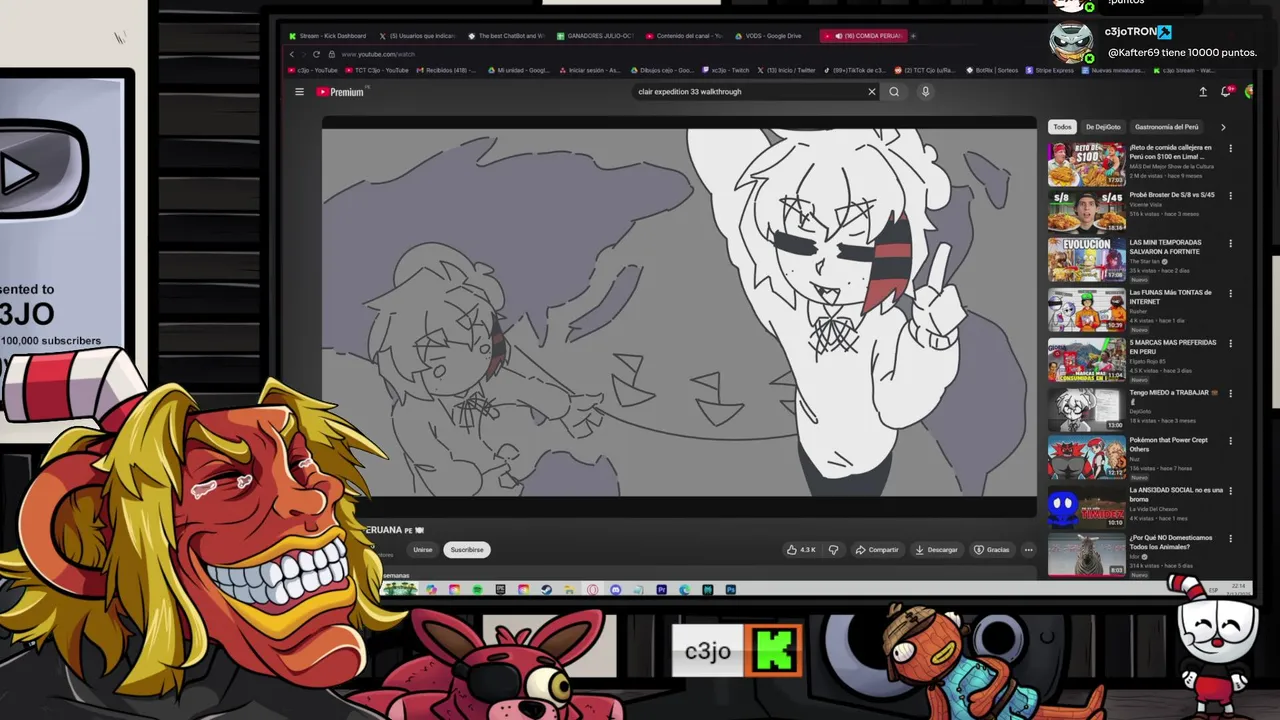The image size is (1280, 720).
Task: Switch to the Contenido del canal tab
Action: [x=684, y=36]
